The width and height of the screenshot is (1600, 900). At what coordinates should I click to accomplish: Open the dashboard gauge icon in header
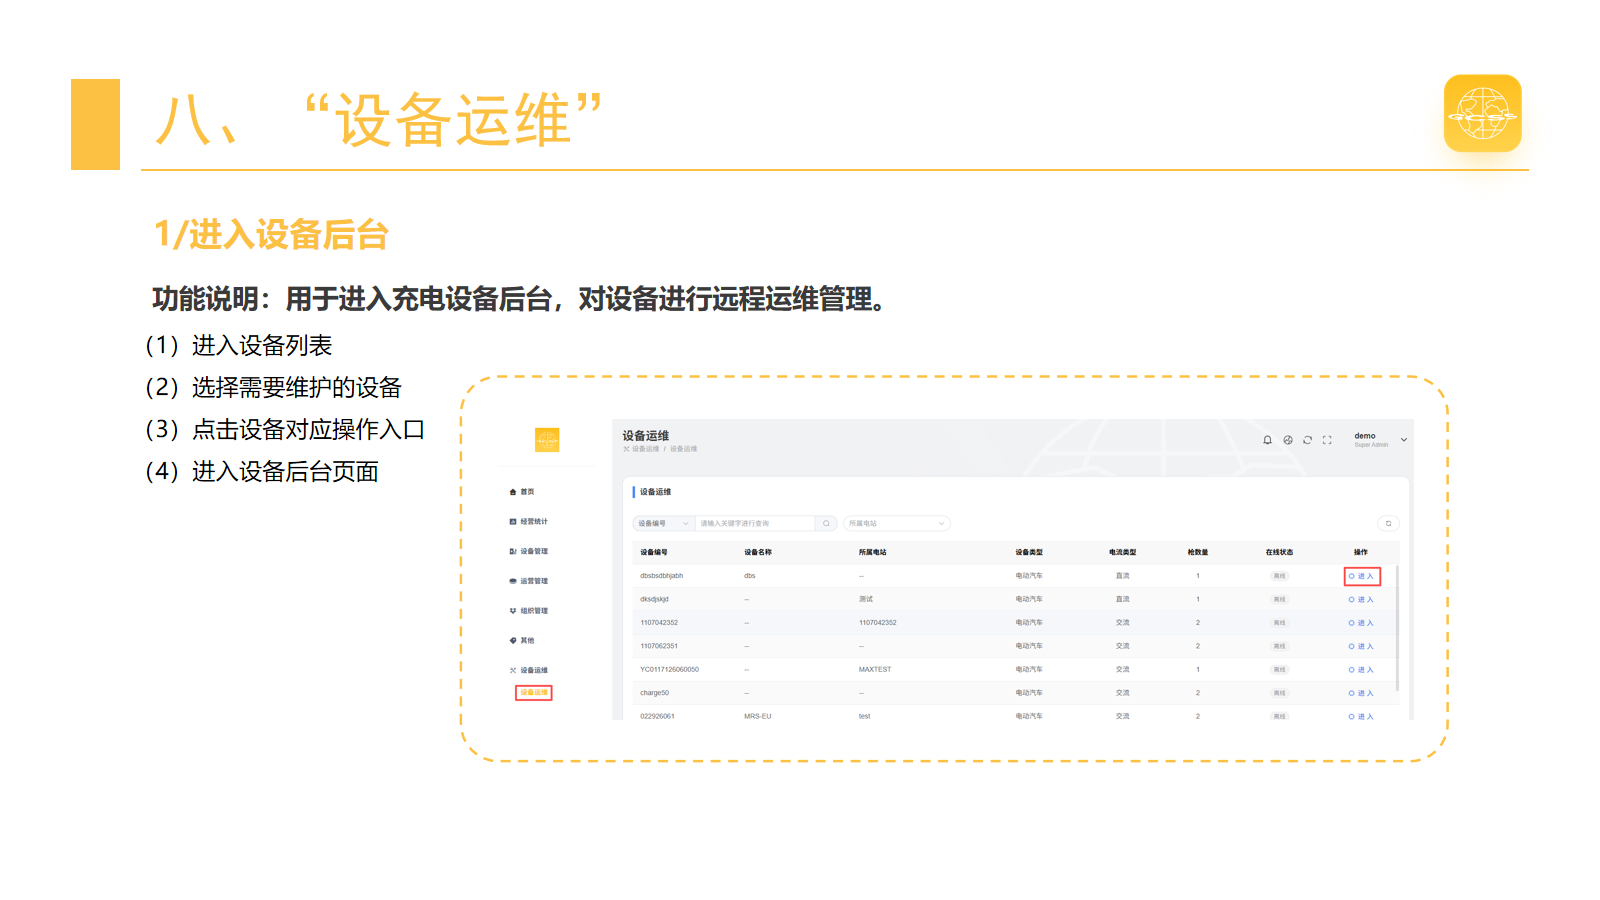pyautogui.click(x=1288, y=440)
